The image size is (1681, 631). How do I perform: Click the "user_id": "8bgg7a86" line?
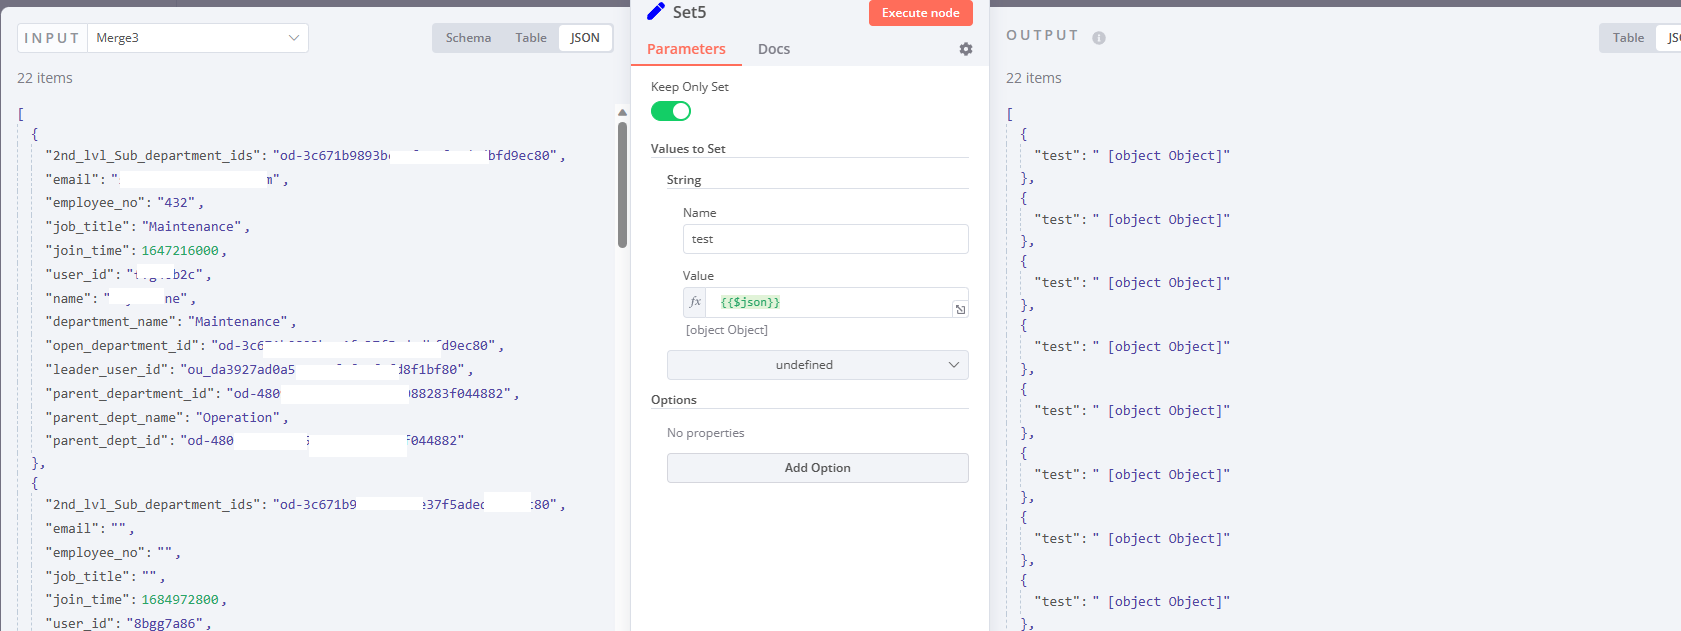coord(128,623)
